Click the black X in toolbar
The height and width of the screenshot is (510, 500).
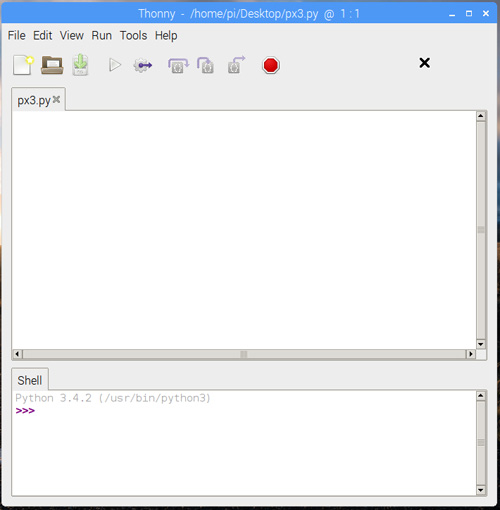[424, 63]
